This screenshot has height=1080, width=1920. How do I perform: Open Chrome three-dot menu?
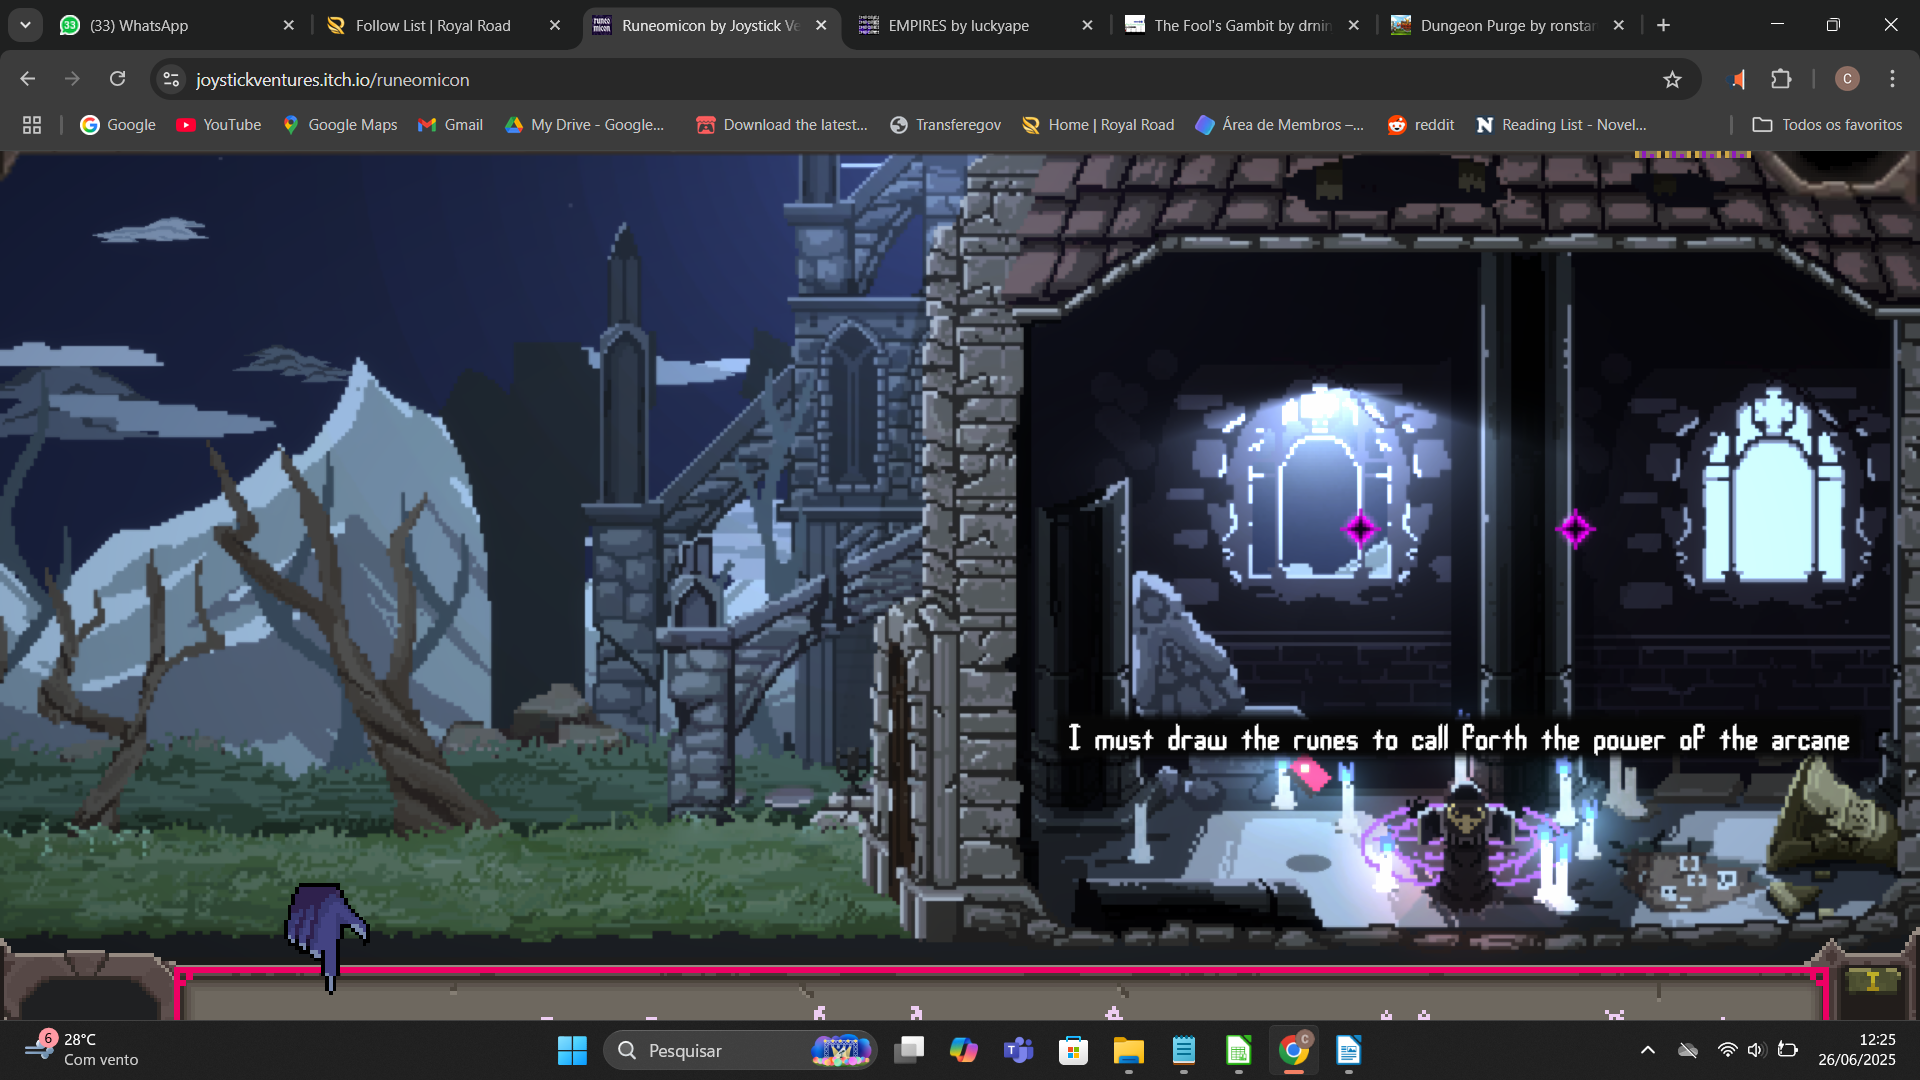tap(1892, 79)
